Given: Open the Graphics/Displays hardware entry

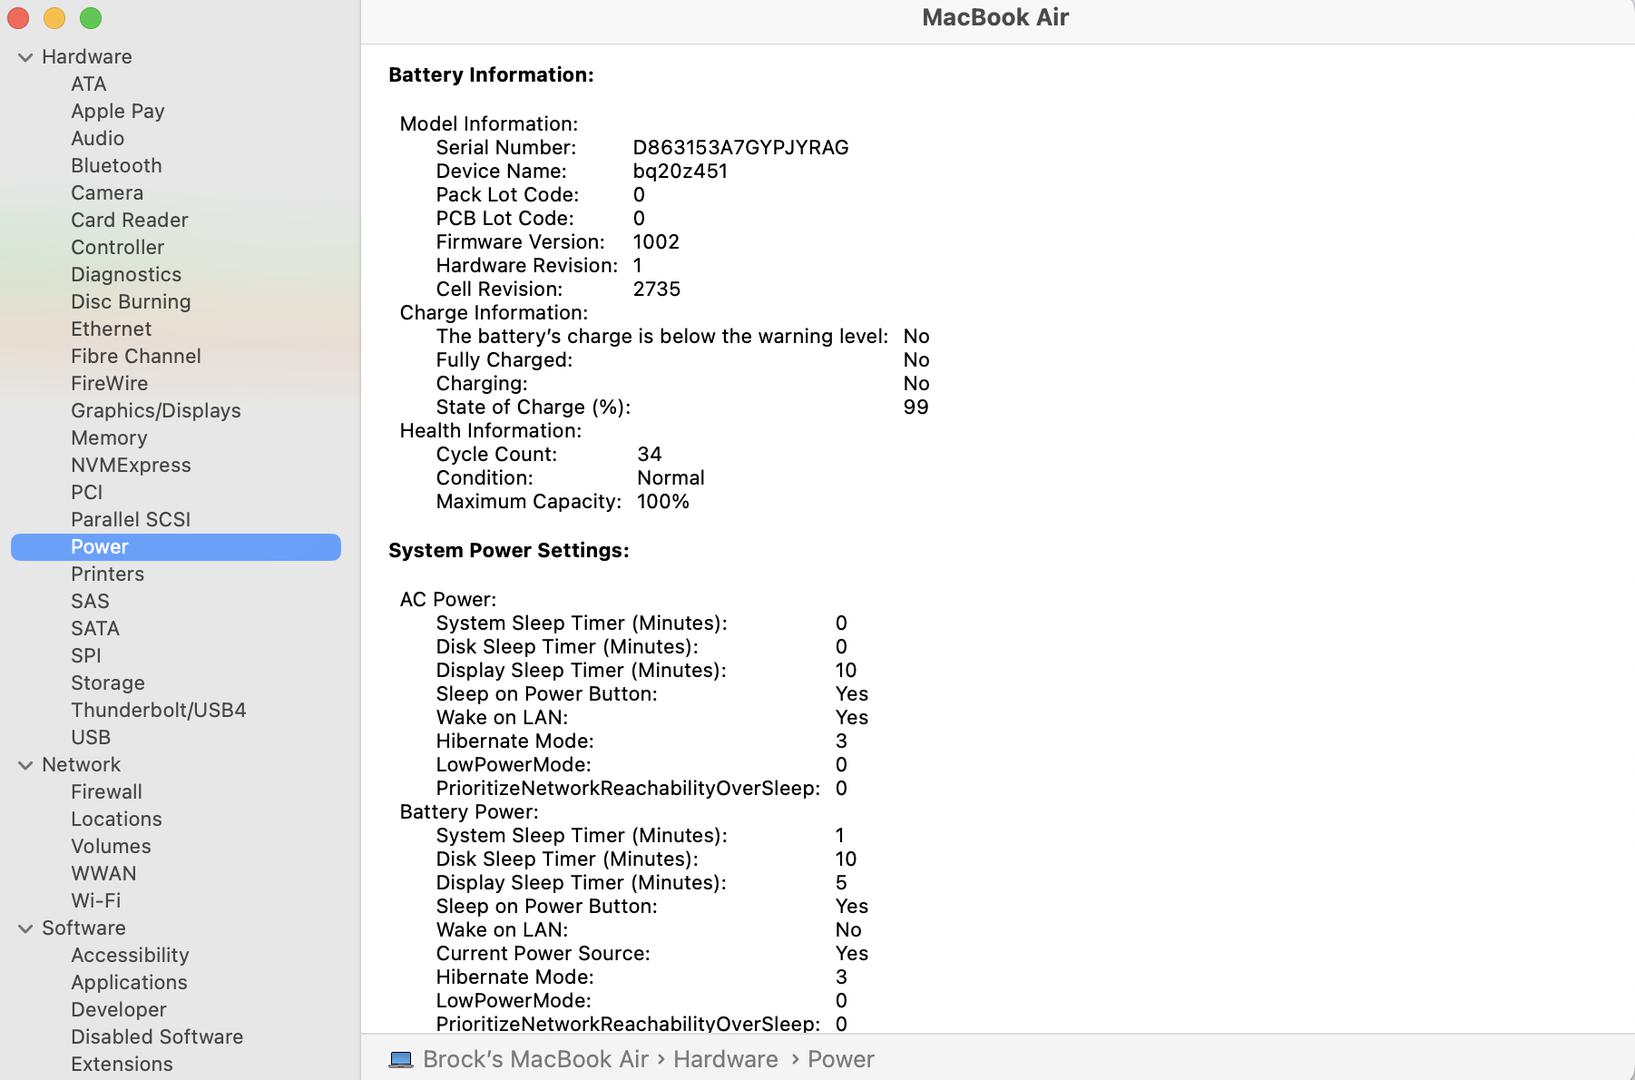Looking at the screenshot, I should (155, 411).
